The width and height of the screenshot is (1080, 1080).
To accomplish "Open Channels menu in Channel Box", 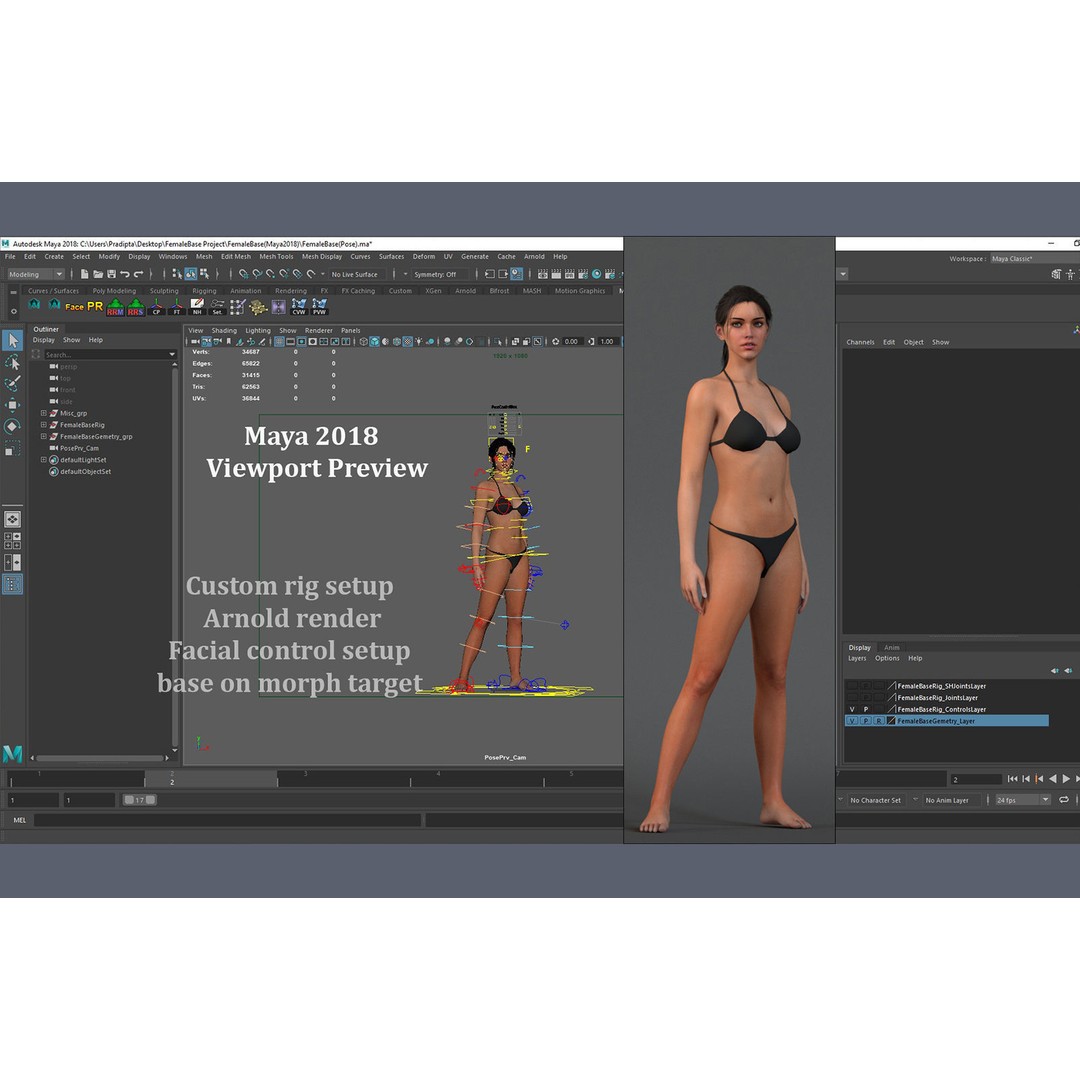I will (860, 342).
